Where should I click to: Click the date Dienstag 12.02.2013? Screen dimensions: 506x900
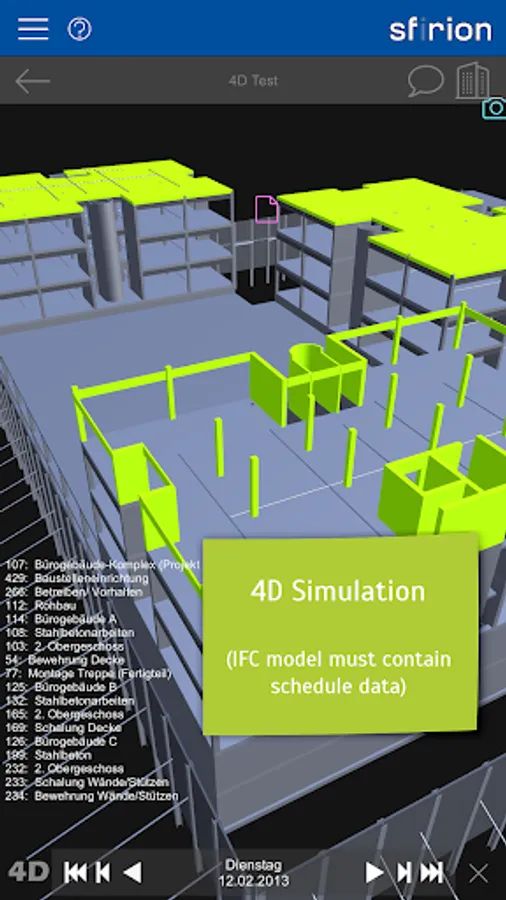tap(253, 872)
